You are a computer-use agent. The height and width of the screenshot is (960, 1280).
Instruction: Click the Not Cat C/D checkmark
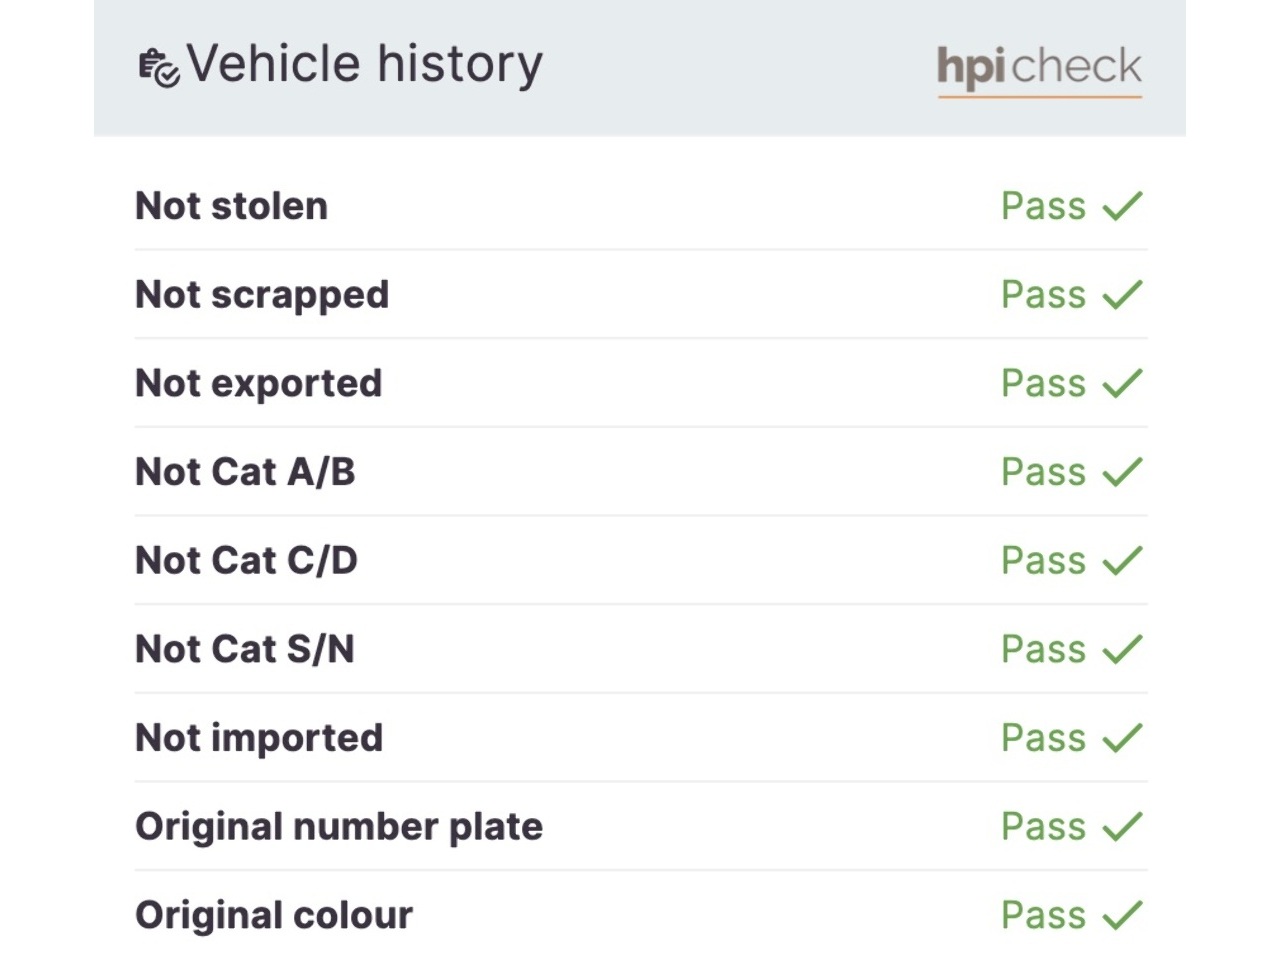(x=1122, y=561)
